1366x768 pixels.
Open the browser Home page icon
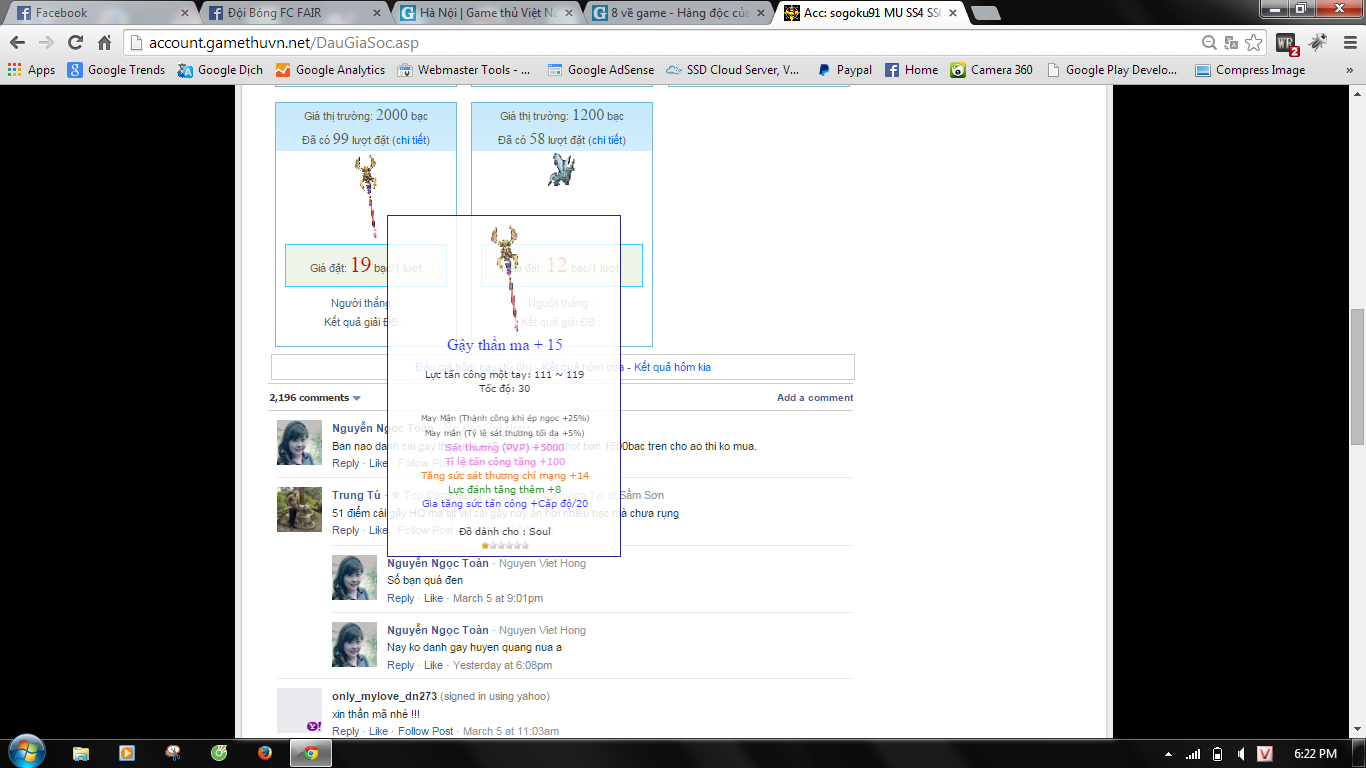[104, 43]
